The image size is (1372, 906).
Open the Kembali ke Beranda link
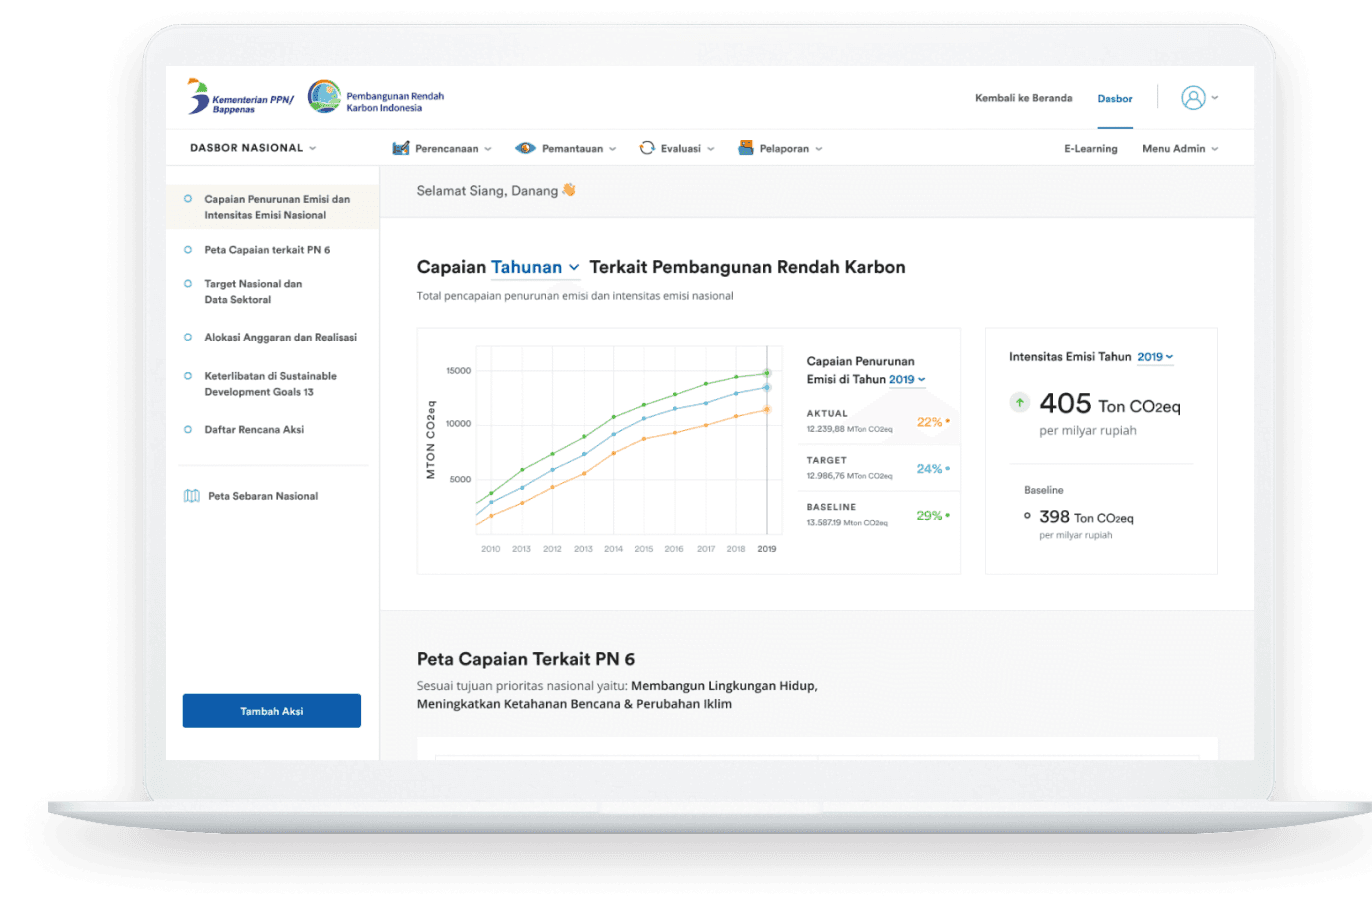1023,98
